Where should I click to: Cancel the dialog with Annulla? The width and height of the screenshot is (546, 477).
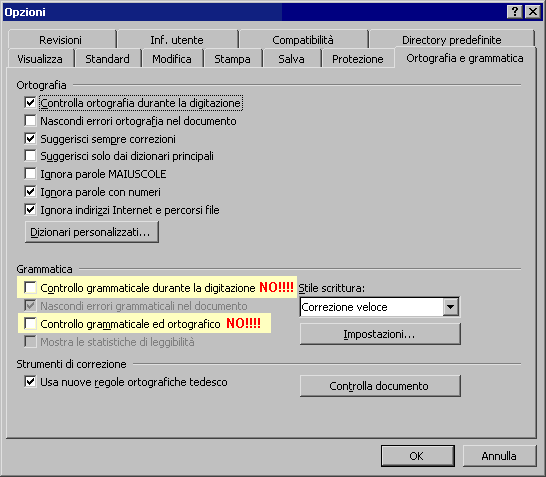pyautogui.click(x=499, y=456)
